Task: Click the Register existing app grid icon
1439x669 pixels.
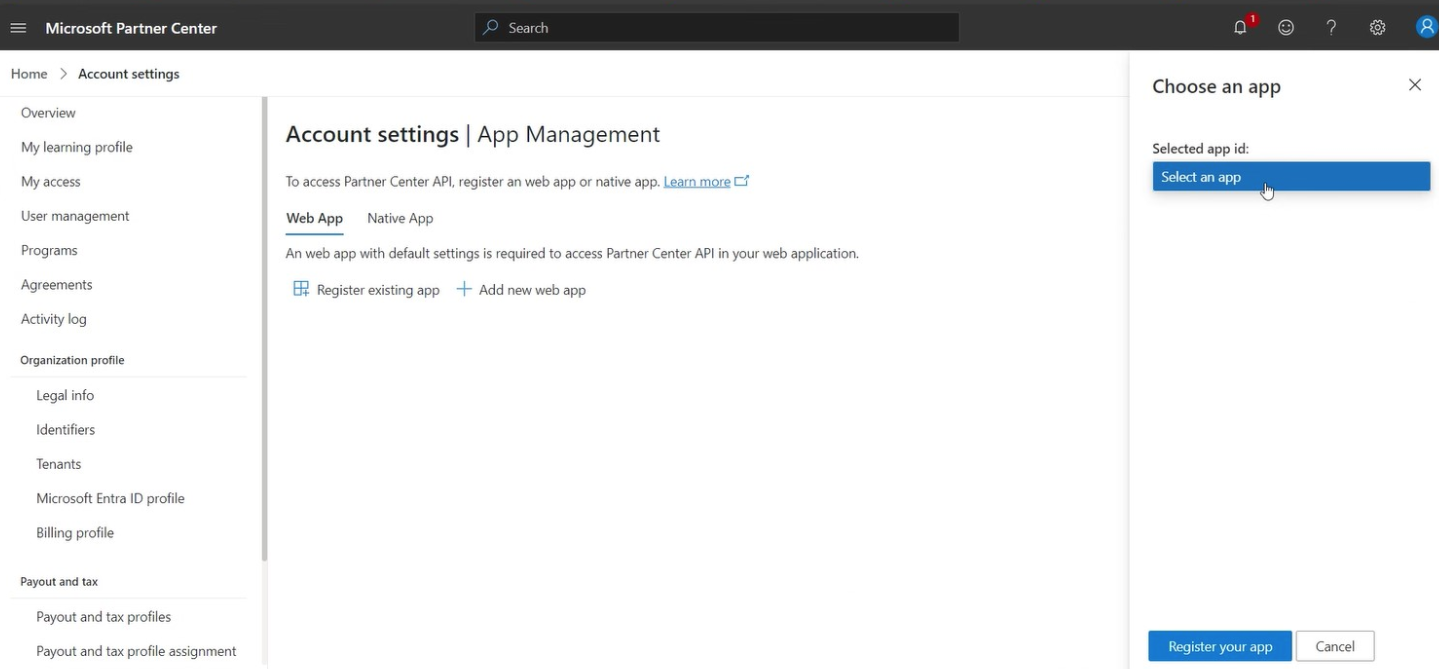Action: [301, 289]
